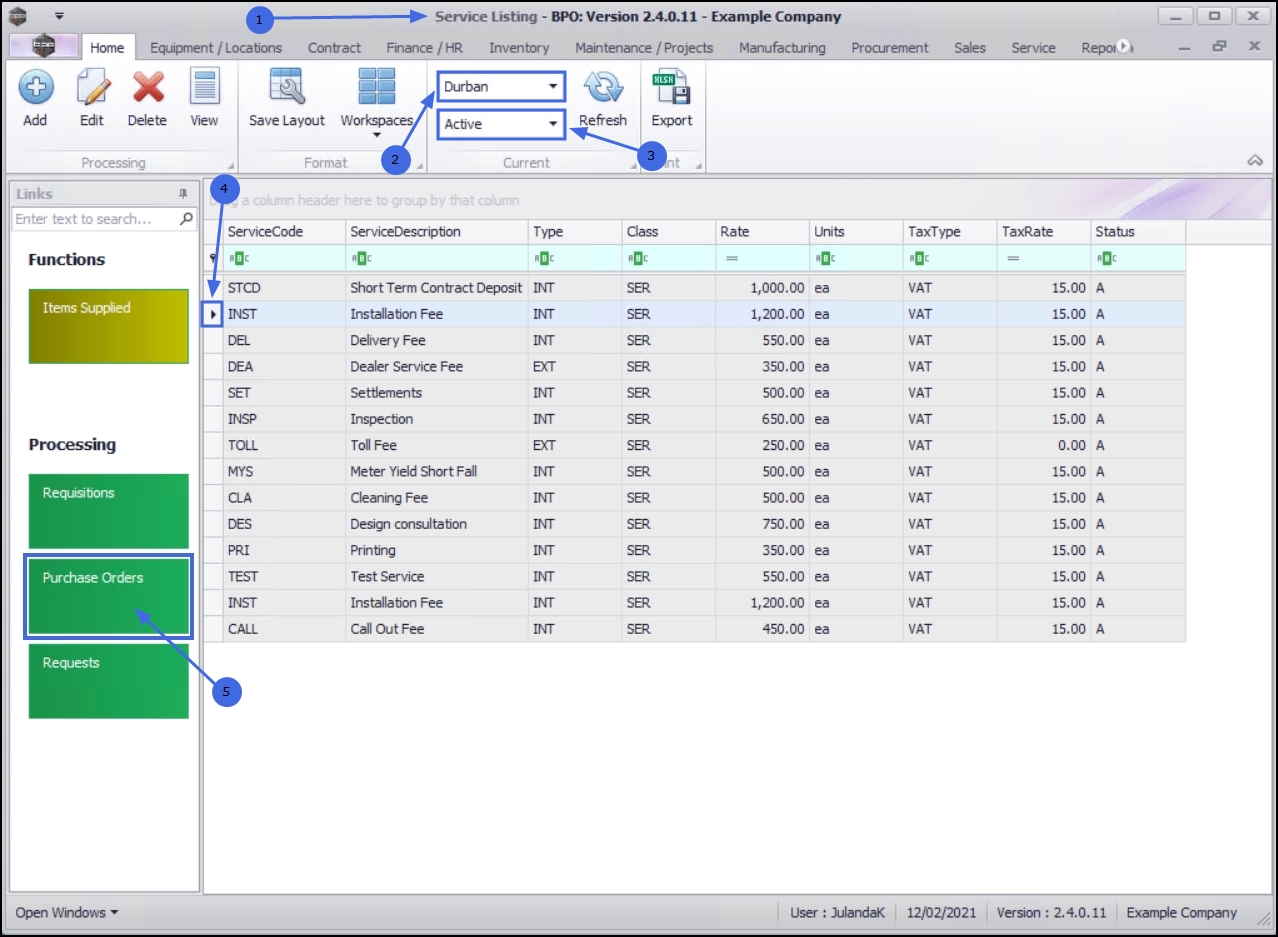Click the Links search text box
The image size is (1278, 937).
pos(96,219)
